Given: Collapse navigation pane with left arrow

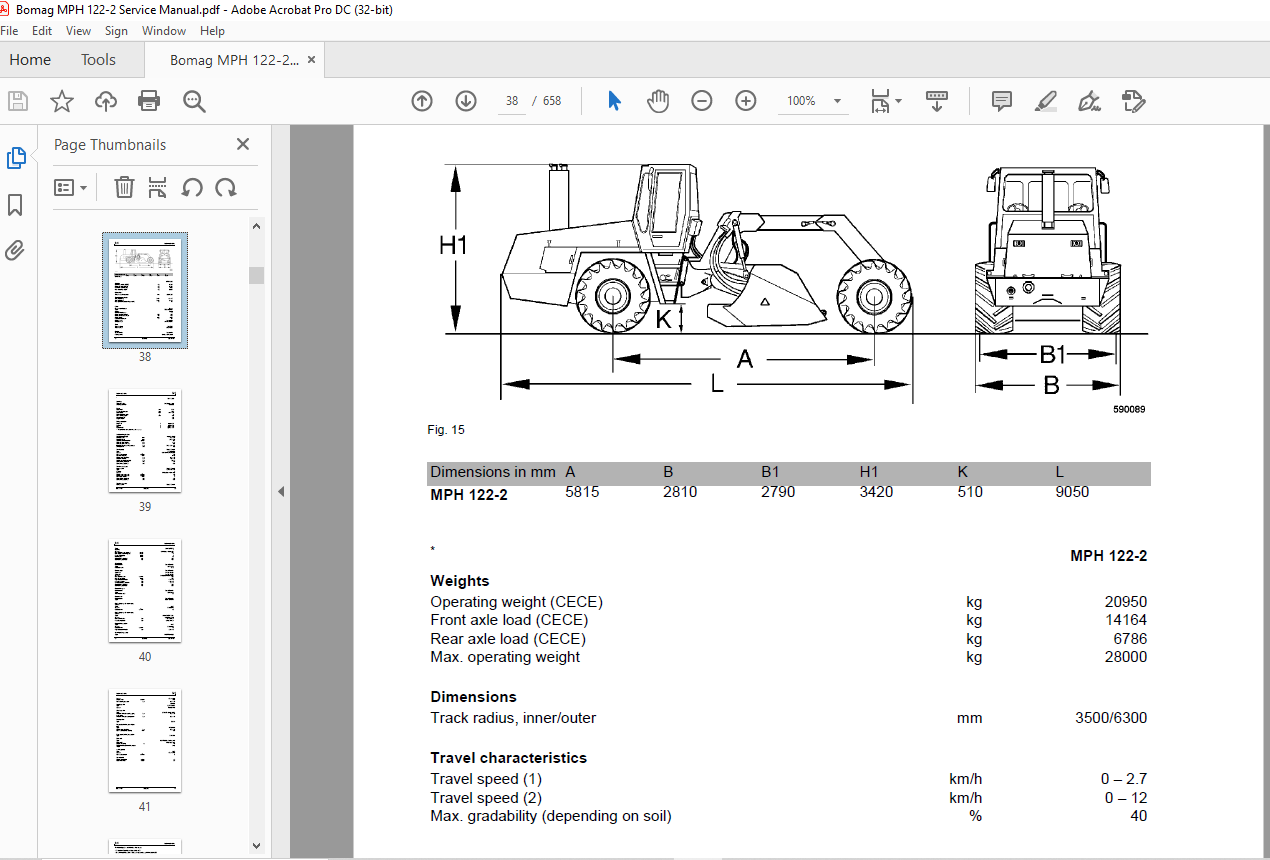Looking at the screenshot, I should coord(281,492).
